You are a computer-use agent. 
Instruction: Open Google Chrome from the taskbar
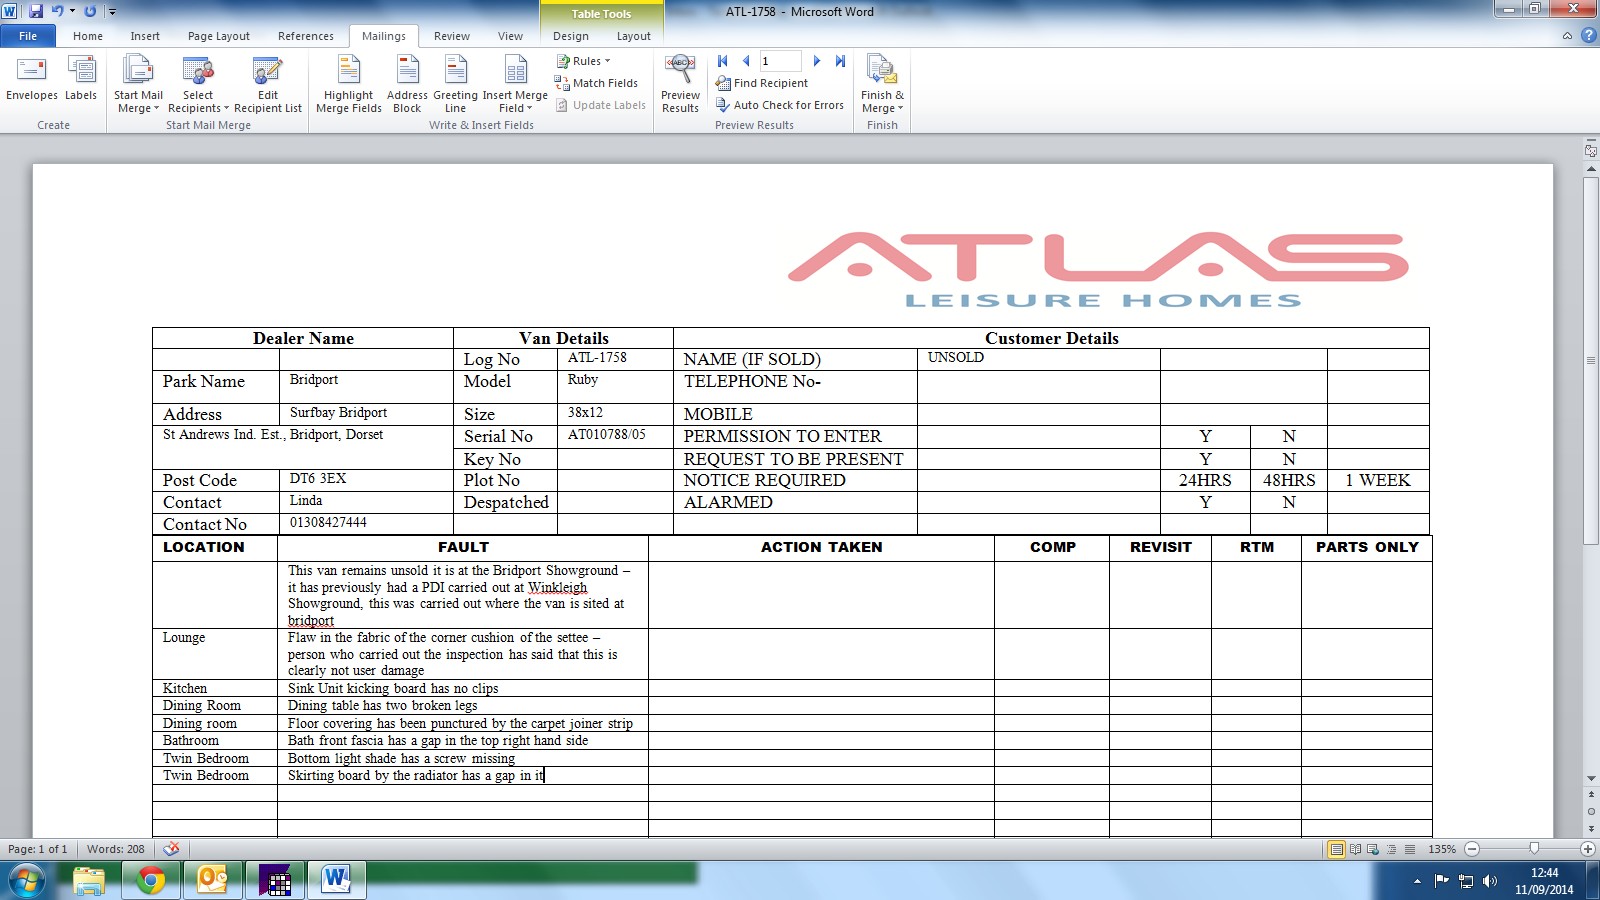click(151, 880)
